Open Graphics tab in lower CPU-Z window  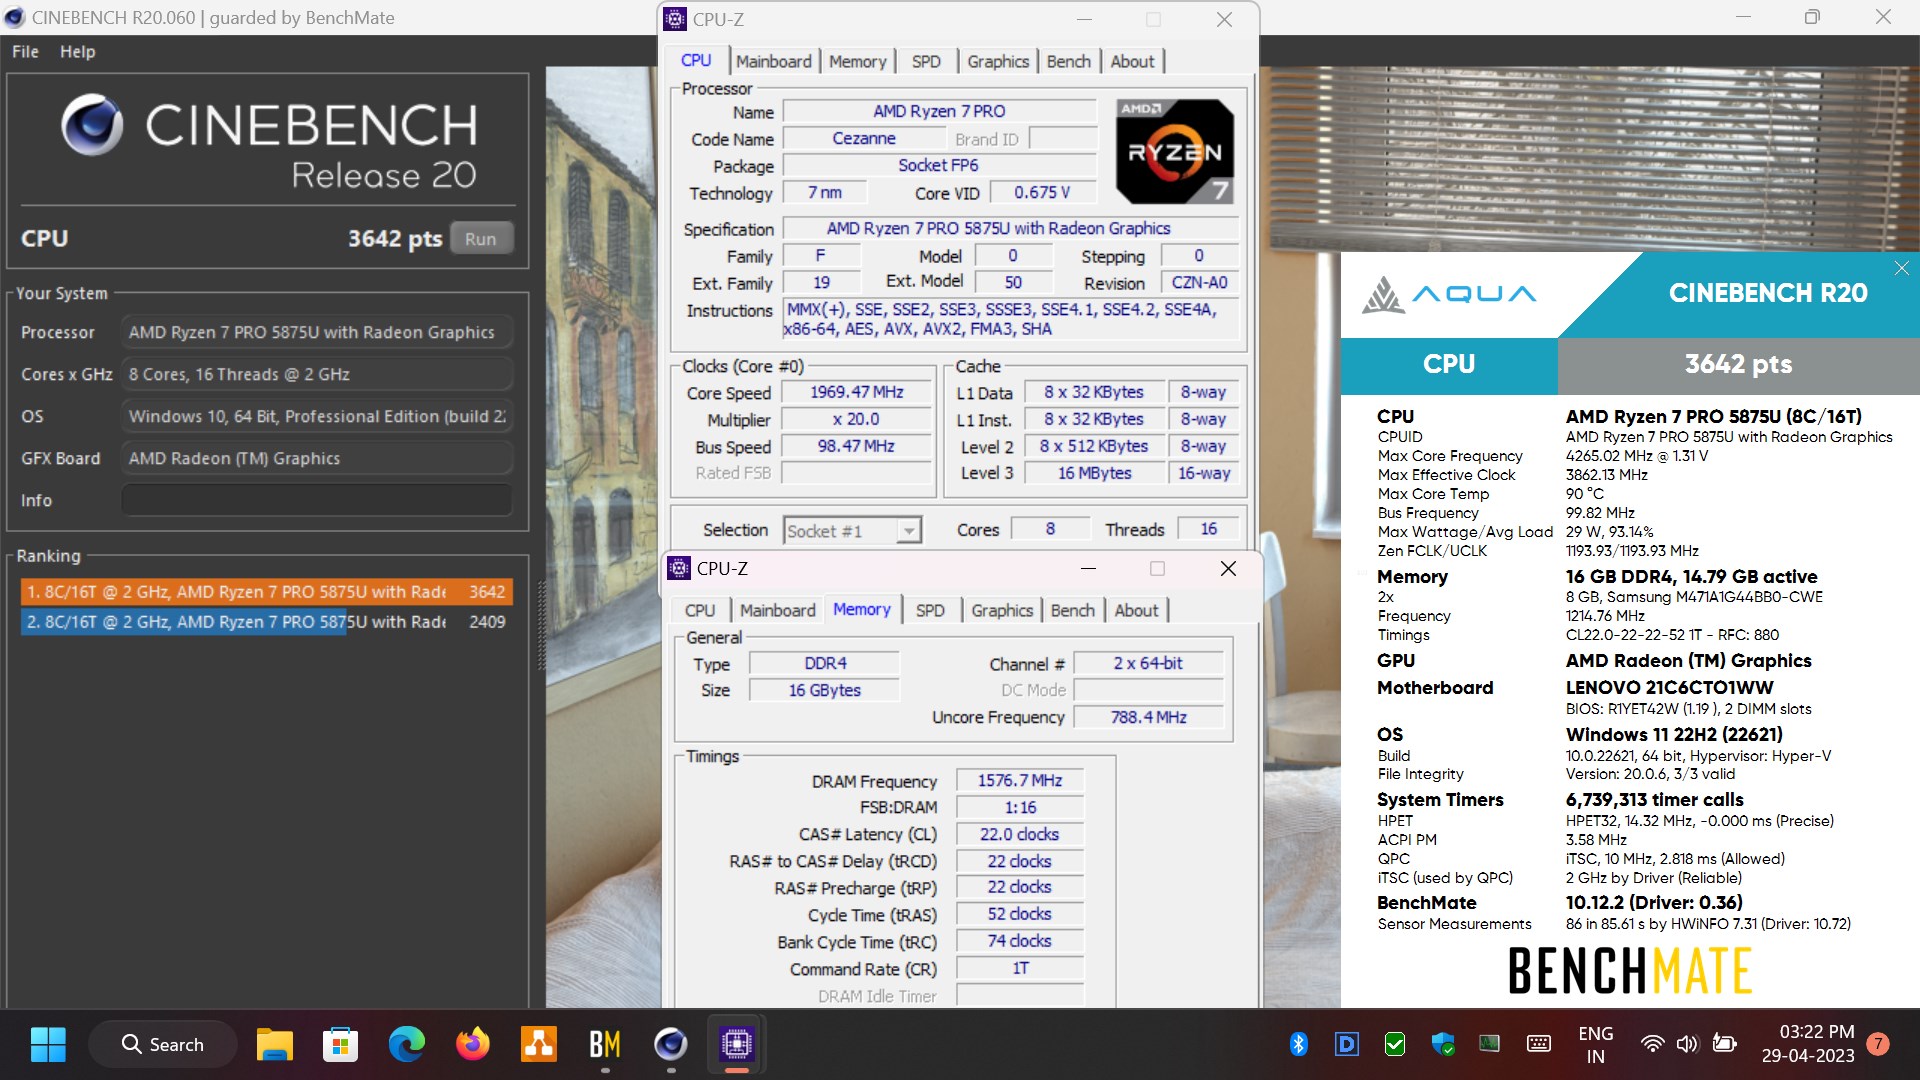pyautogui.click(x=1002, y=610)
